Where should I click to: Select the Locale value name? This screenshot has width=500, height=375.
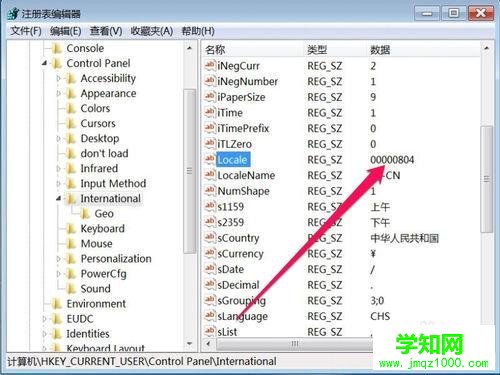click(x=232, y=160)
